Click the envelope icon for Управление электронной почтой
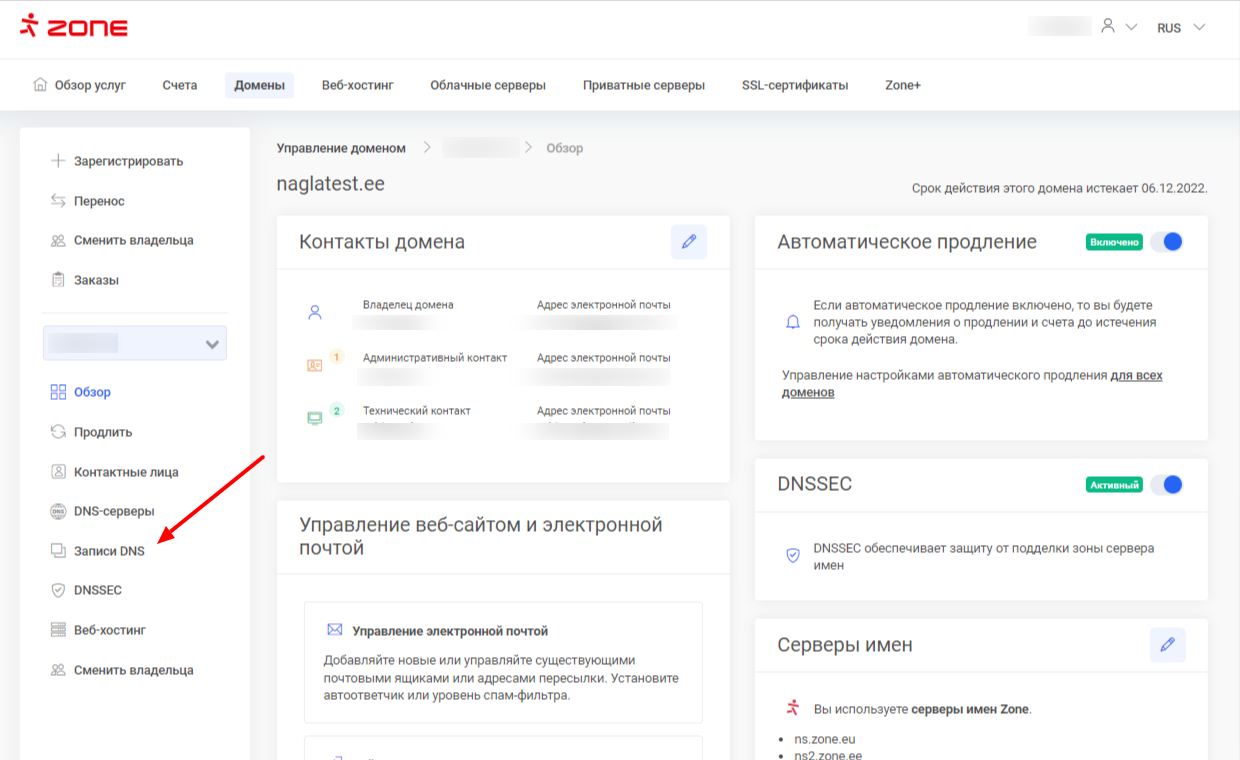This screenshot has height=760, width=1240. click(x=335, y=630)
